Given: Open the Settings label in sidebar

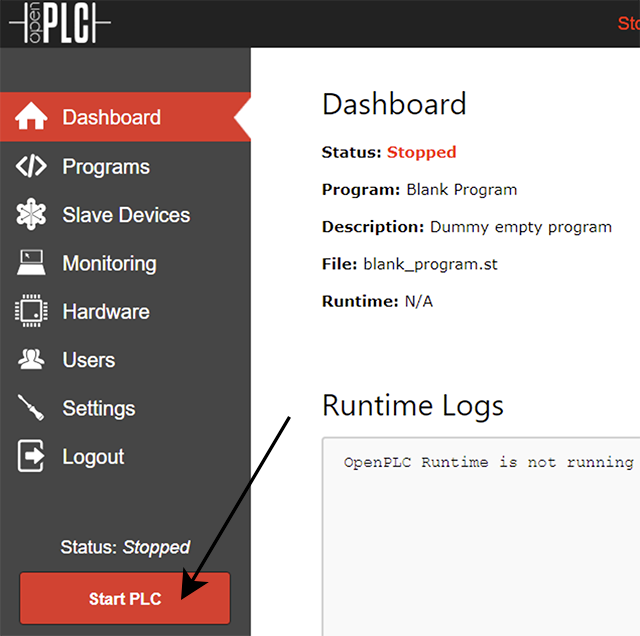Looking at the screenshot, I should coord(99,408).
